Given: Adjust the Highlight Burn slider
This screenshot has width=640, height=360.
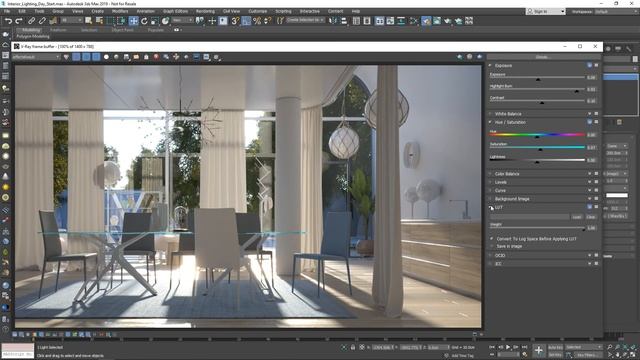Looking at the screenshot, I should click(x=537, y=89).
